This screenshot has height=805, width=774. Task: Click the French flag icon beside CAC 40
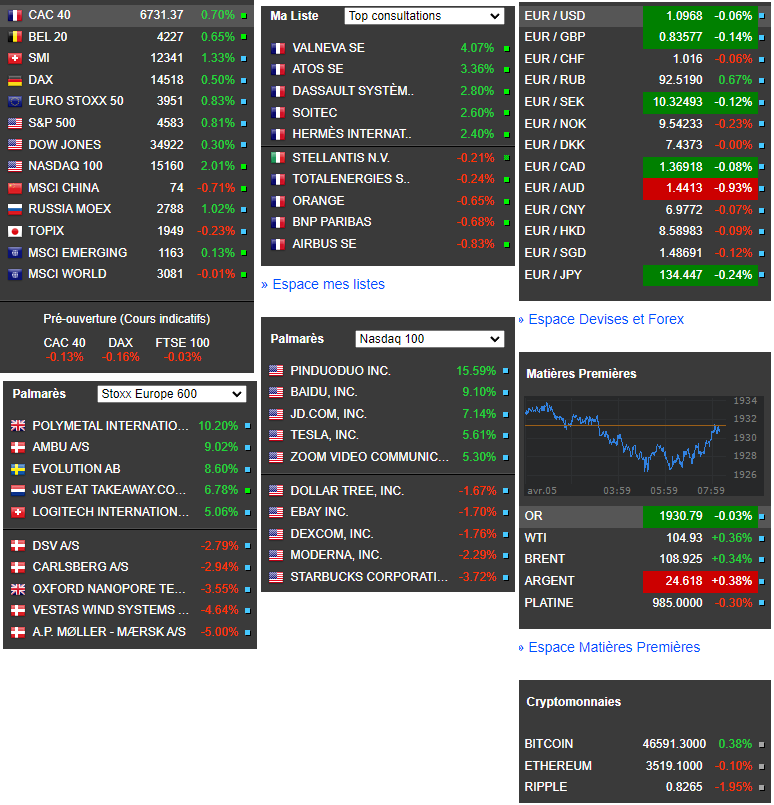tap(15, 15)
